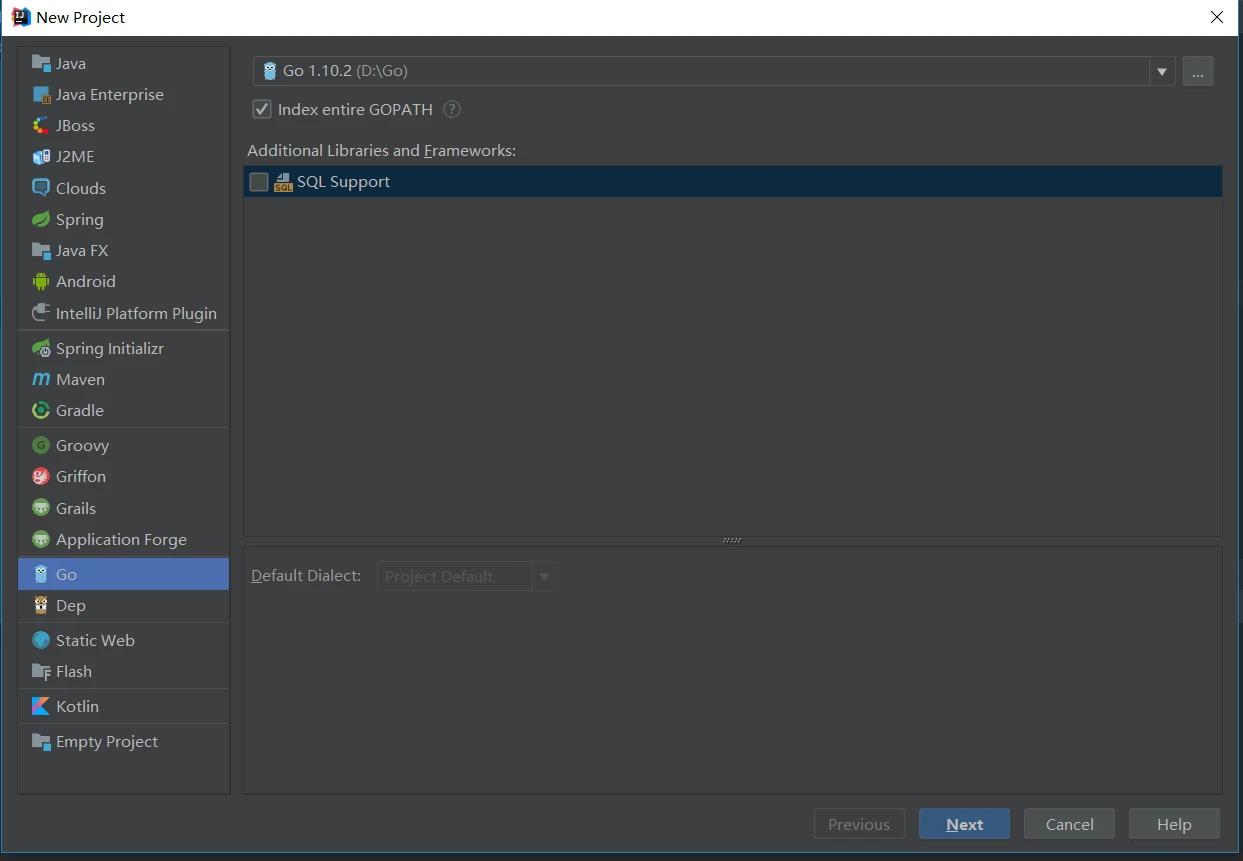This screenshot has height=861, width=1243.
Task: Choose the Griffon icon
Action: point(41,476)
